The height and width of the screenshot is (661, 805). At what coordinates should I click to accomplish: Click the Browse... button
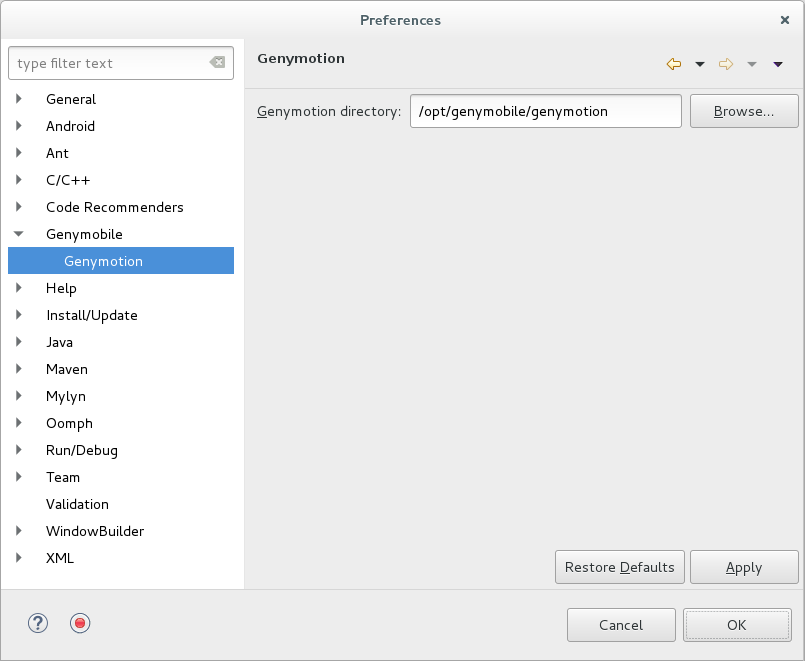click(744, 111)
